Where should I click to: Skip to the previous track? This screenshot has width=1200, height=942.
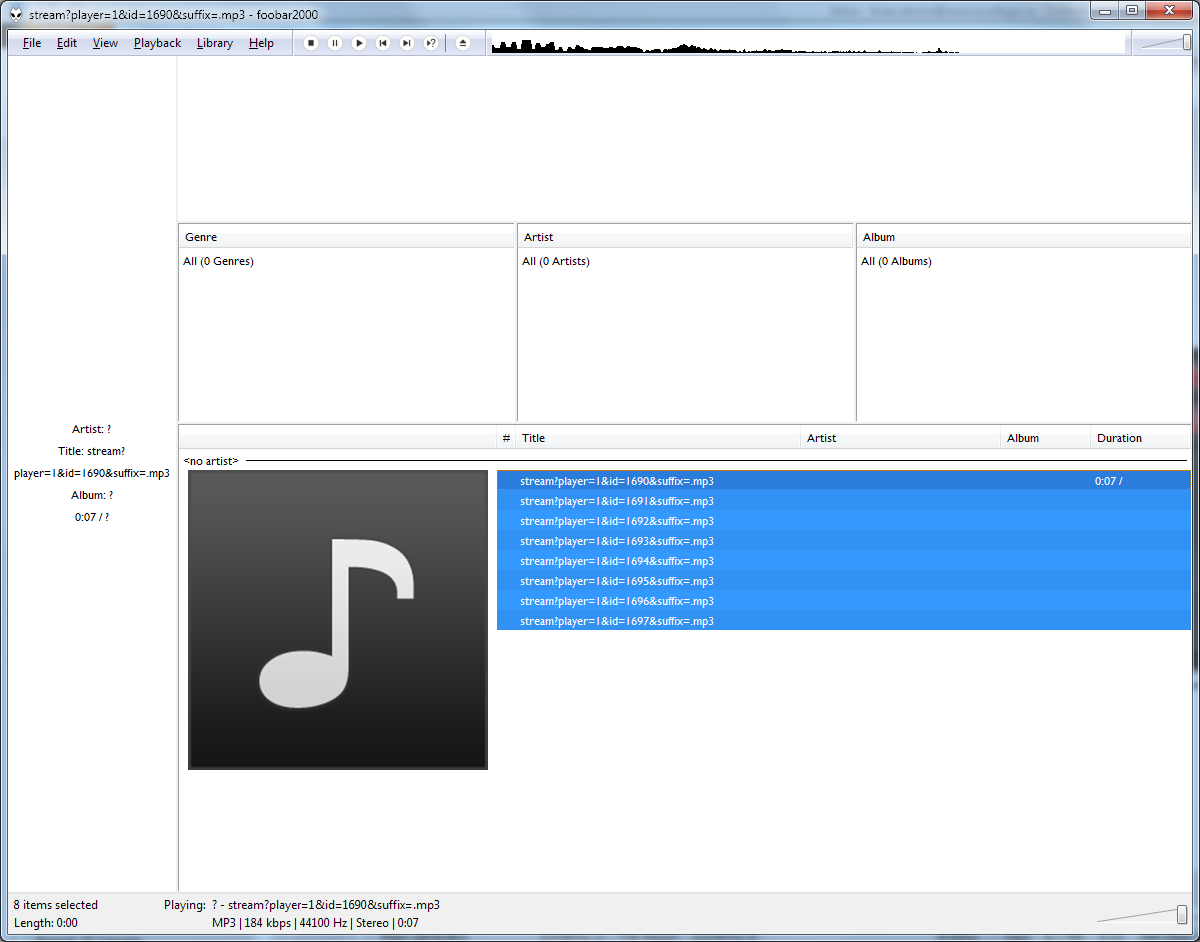coord(383,43)
